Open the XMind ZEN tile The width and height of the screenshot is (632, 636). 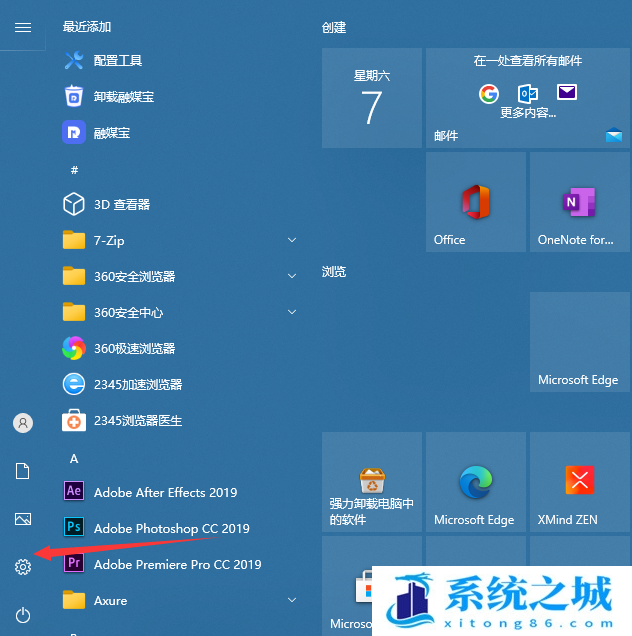point(580,482)
